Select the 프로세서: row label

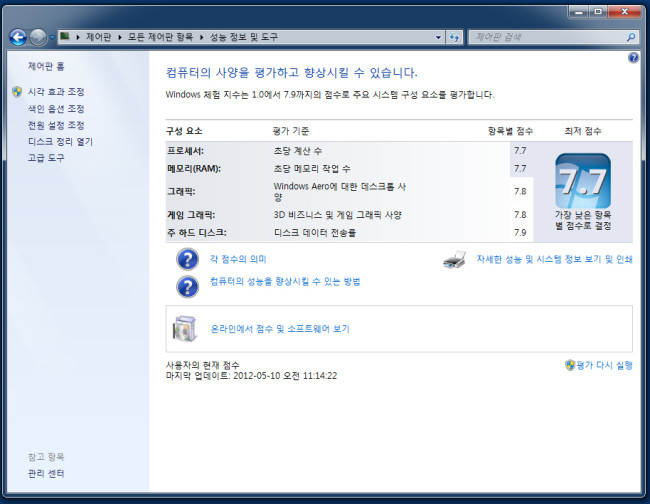pyautogui.click(x=185, y=151)
